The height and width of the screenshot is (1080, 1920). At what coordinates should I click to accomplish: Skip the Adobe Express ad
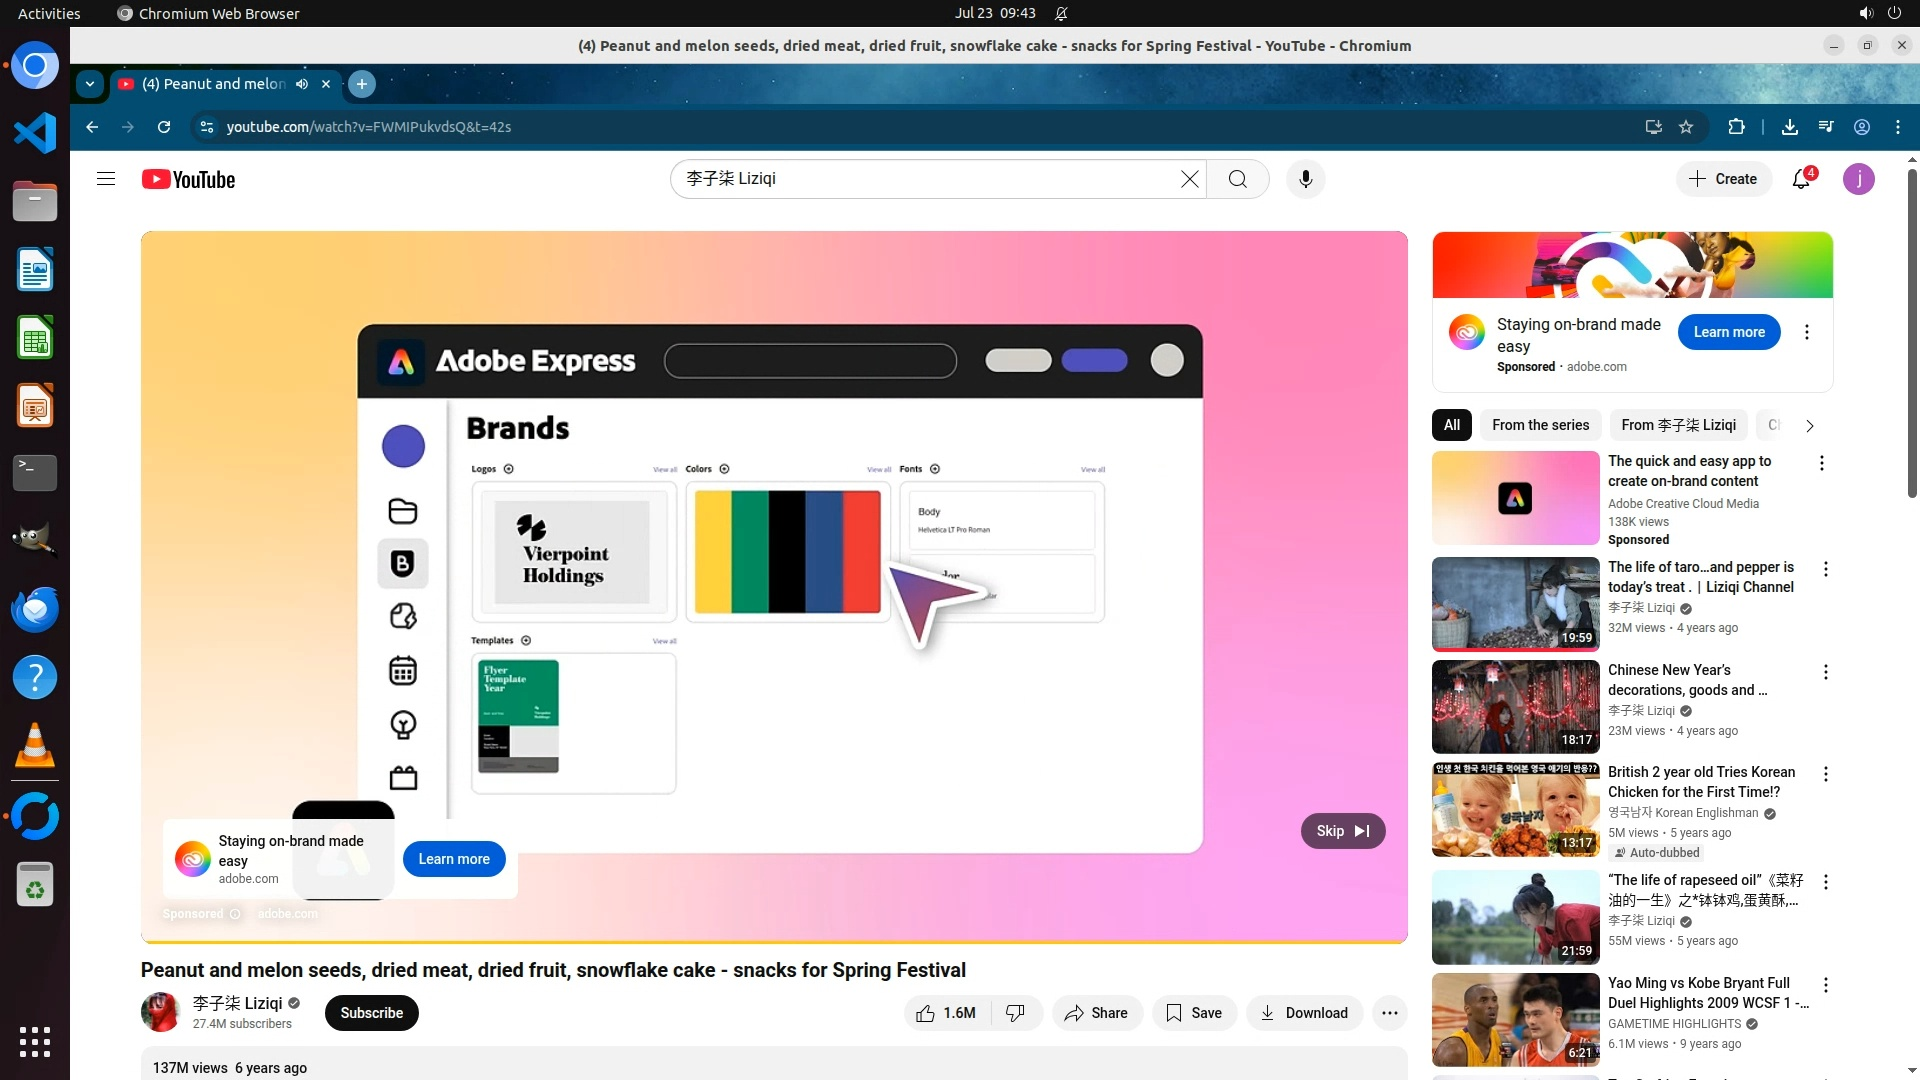pos(1342,831)
